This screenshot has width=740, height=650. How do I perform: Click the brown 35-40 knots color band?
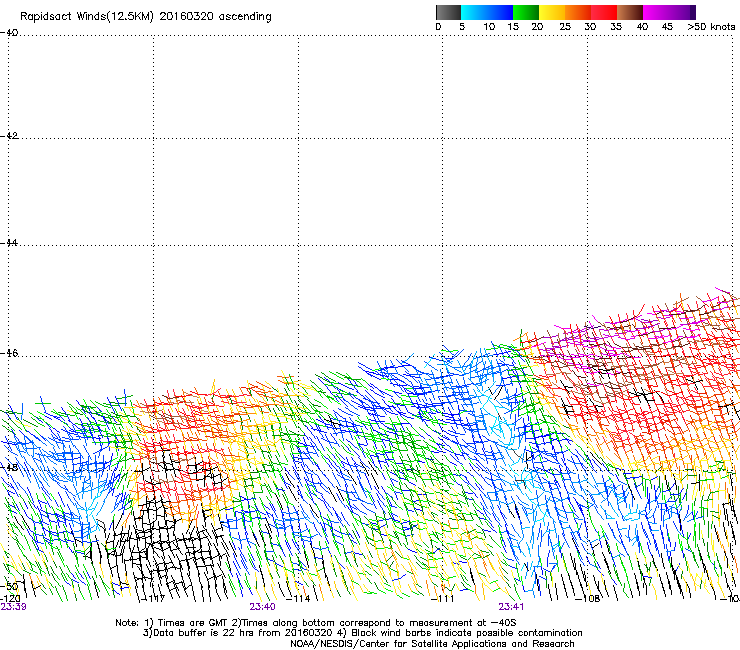(x=630, y=12)
